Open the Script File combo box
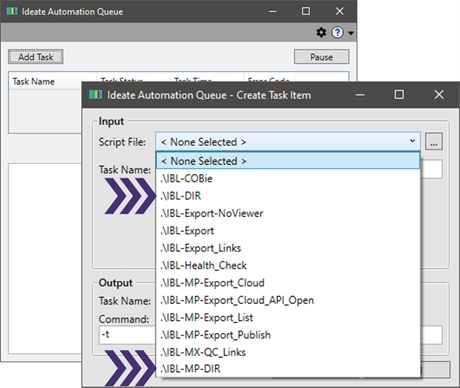Viewport: 460px width, 388px height. 288,142
